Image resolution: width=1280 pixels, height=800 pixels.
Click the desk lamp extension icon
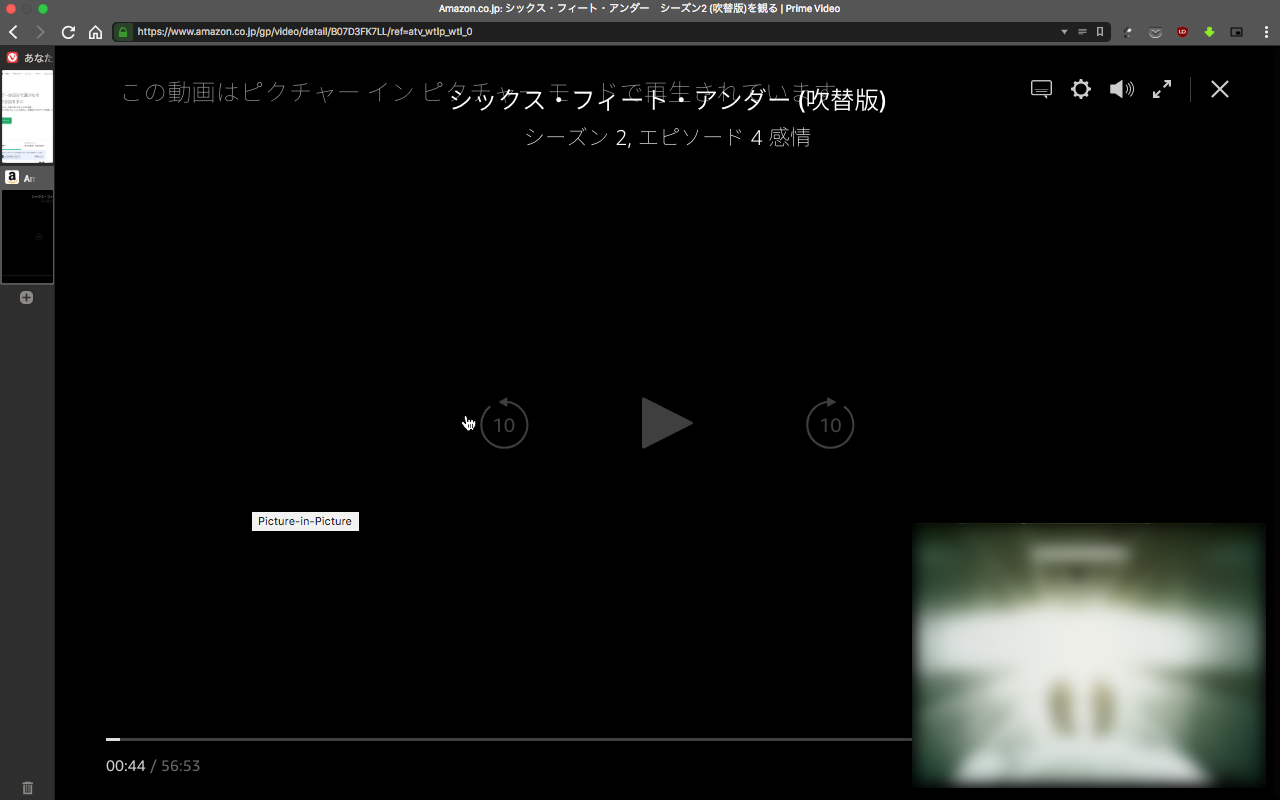(1128, 32)
